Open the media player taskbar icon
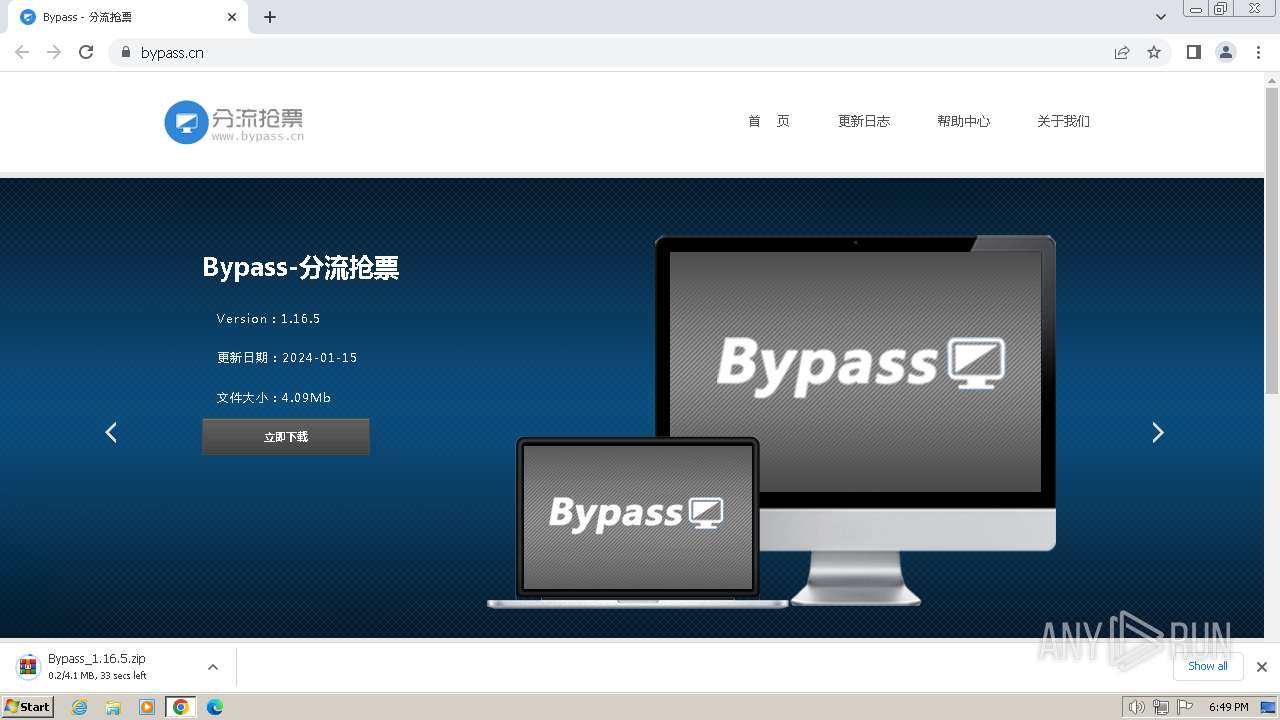This screenshot has height=720, width=1280. (147, 707)
